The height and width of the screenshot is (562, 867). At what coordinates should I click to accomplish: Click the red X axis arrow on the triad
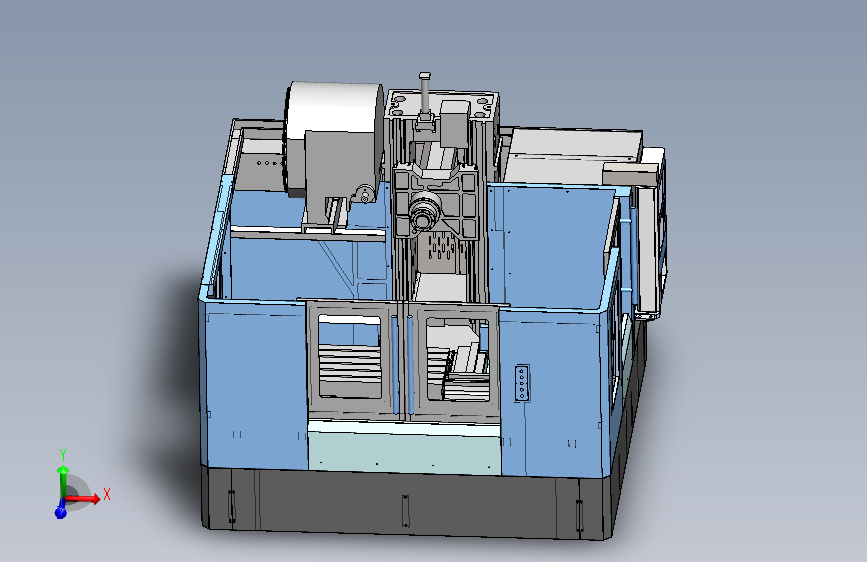point(83,498)
